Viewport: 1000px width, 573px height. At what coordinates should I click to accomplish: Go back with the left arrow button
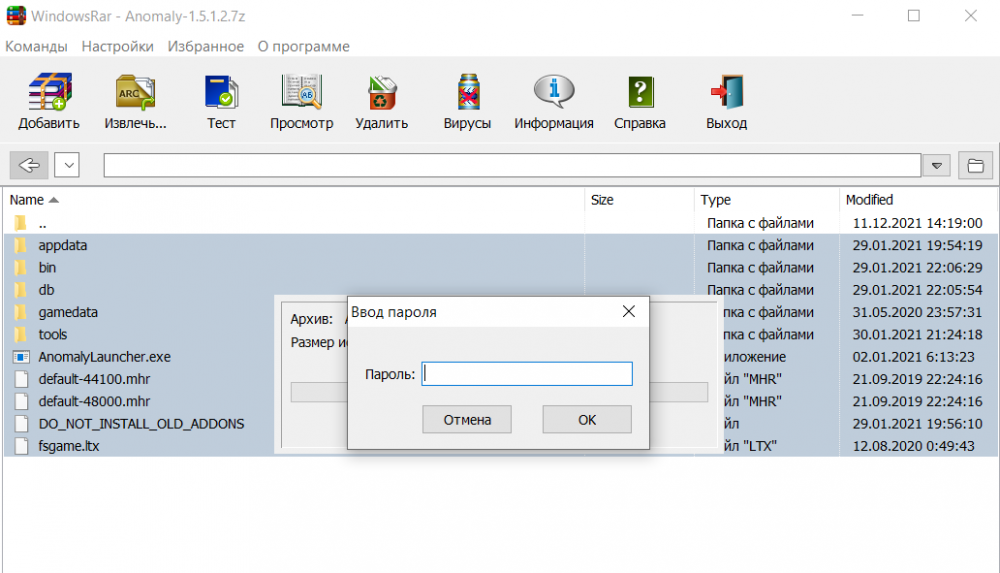click(x=29, y=165)
